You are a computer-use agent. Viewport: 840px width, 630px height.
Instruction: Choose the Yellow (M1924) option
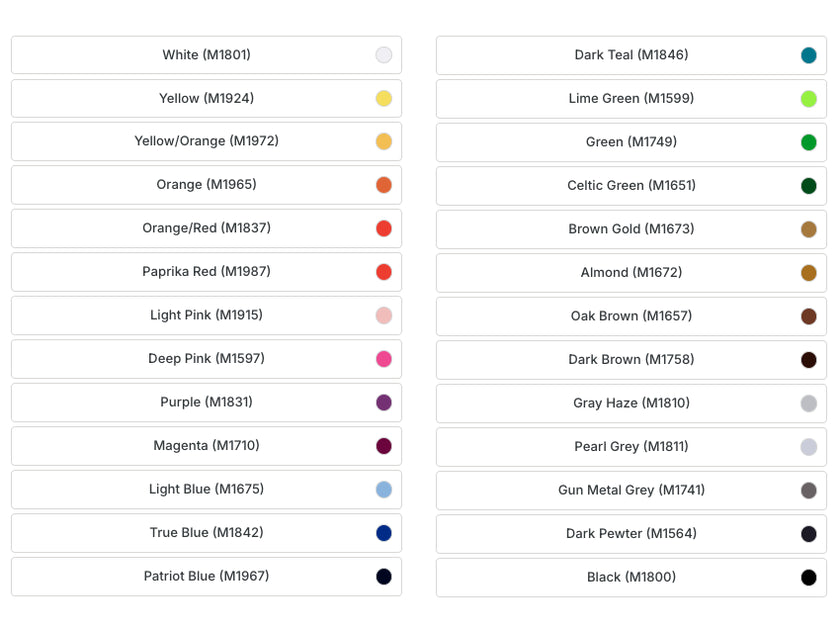click(x=206, y=98)
